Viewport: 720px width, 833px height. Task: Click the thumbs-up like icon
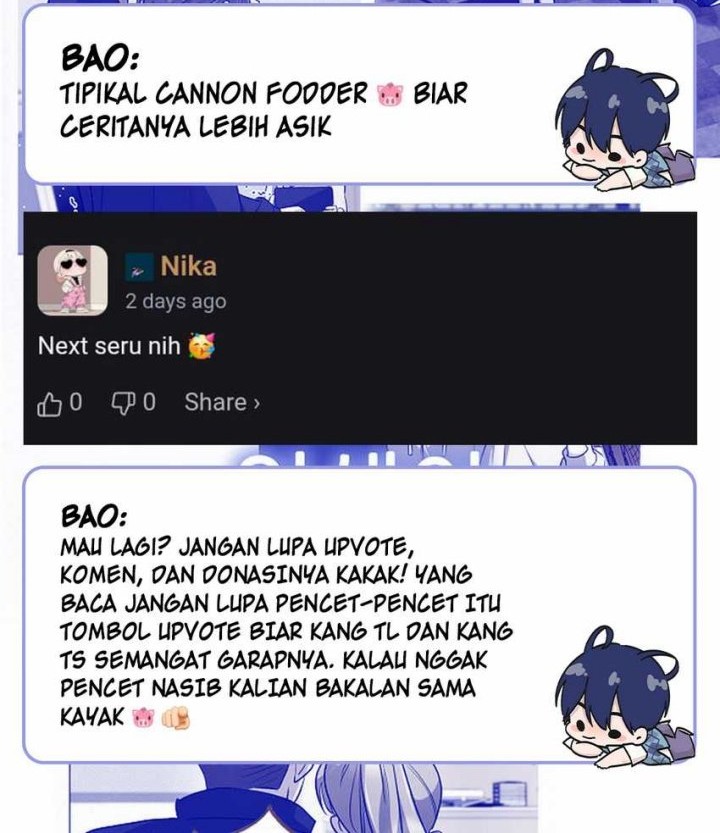49,404
